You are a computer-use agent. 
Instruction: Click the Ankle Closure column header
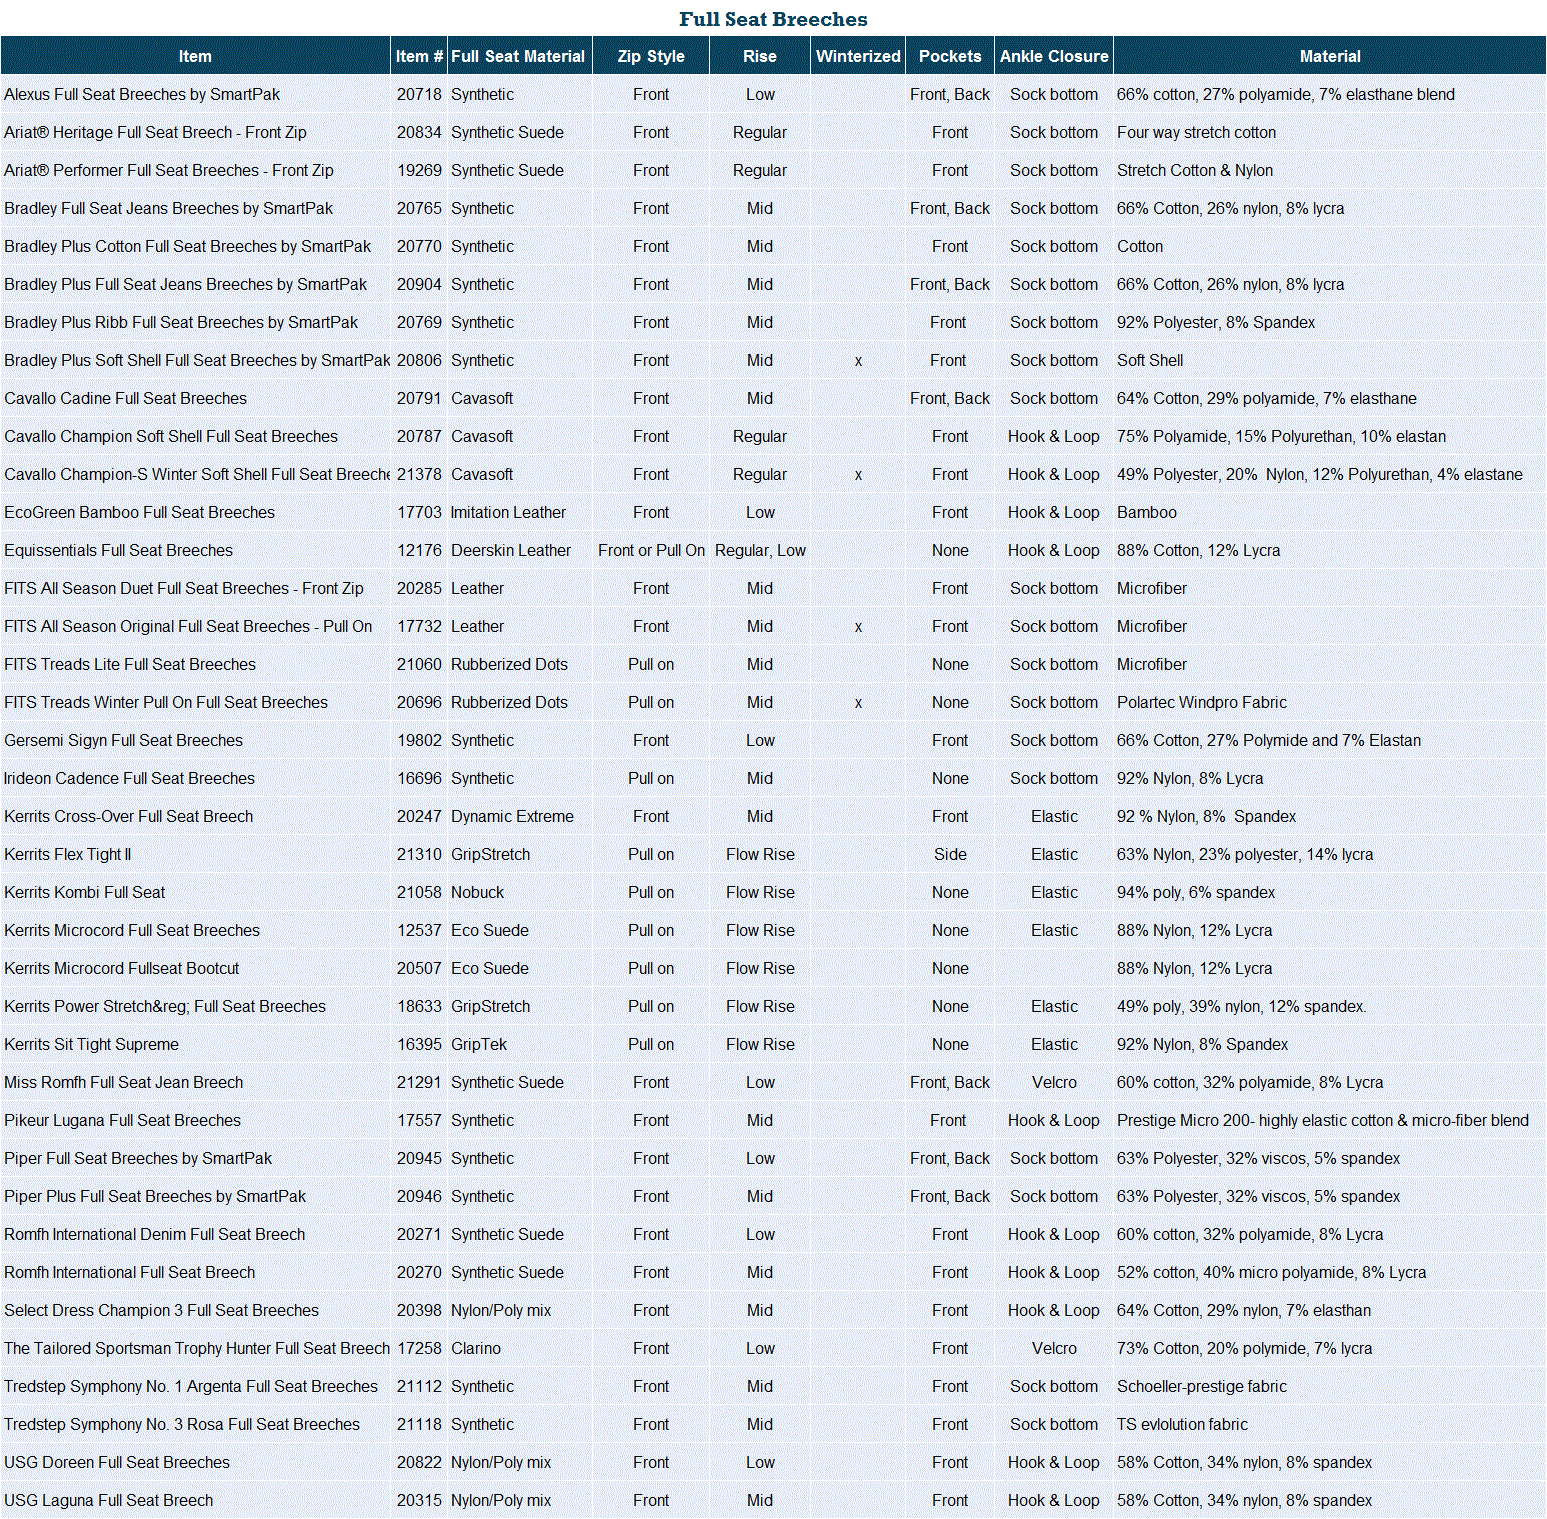coord(1054,56)
